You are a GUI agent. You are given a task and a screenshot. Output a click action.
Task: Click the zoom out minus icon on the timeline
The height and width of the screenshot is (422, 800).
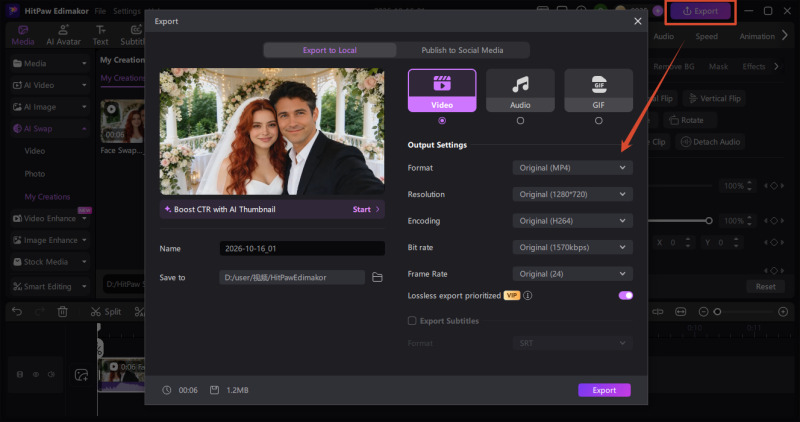(x=703, y=312)
